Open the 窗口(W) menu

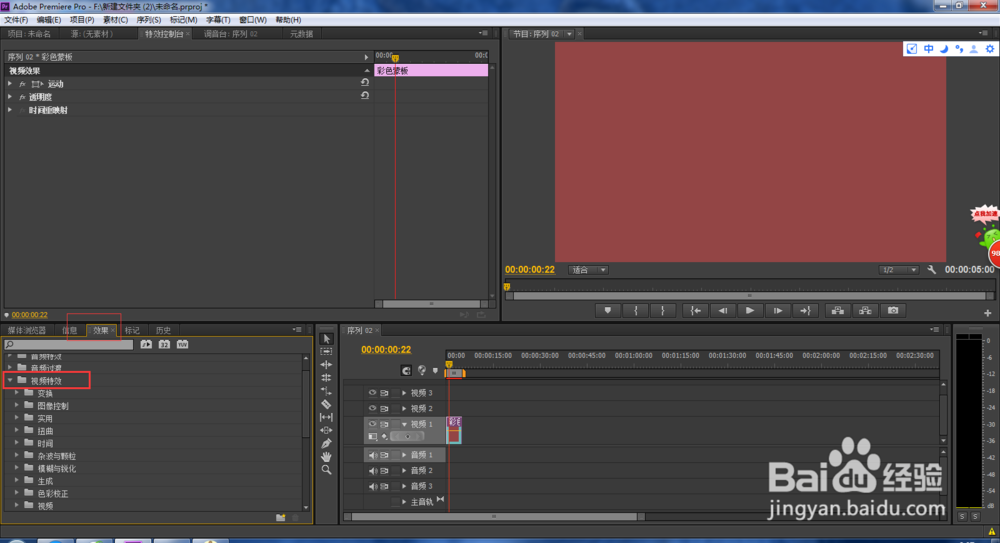click(253, 20)
